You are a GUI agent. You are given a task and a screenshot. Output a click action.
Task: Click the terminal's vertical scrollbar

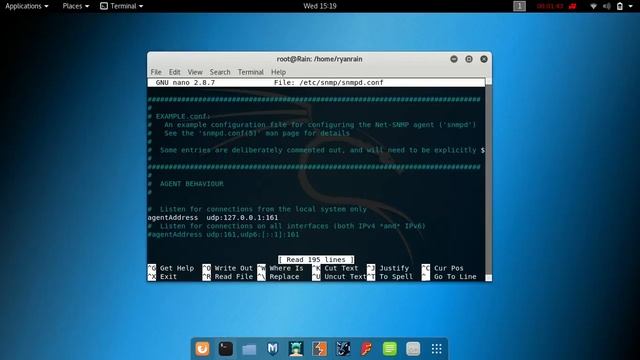point(488,180)
